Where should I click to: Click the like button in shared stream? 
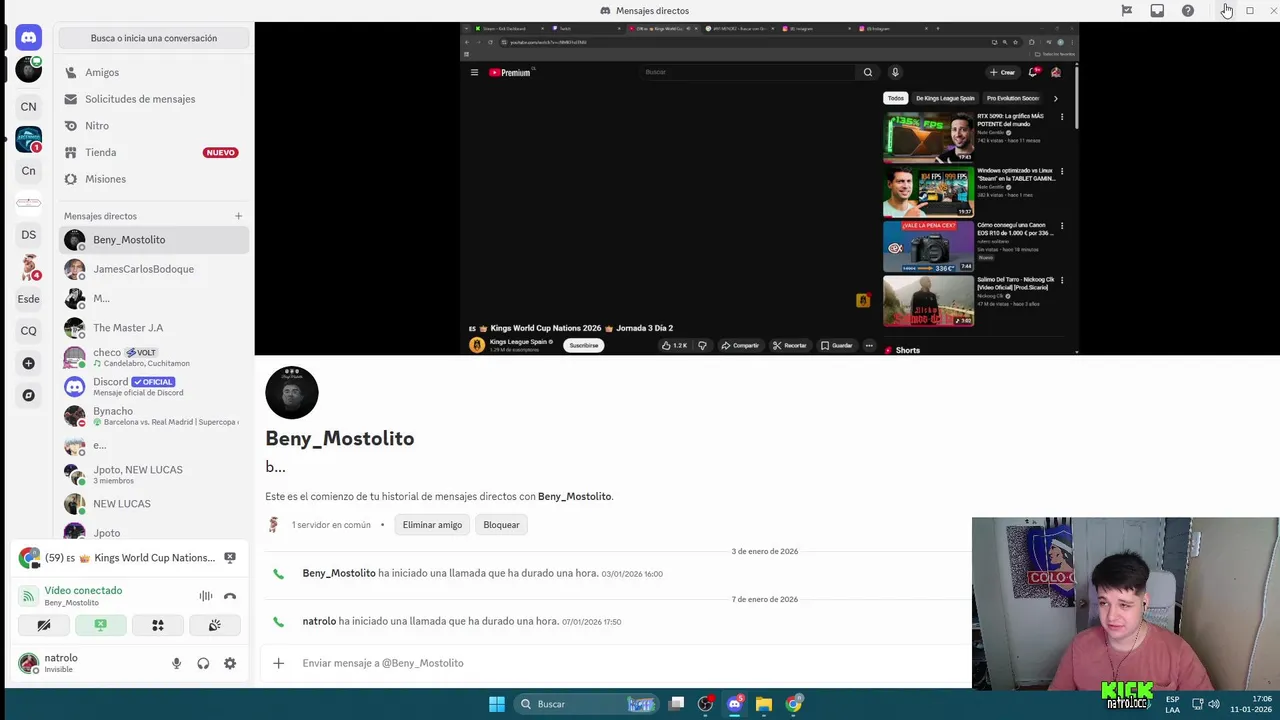pyautogui.click(x=673, y=345)
